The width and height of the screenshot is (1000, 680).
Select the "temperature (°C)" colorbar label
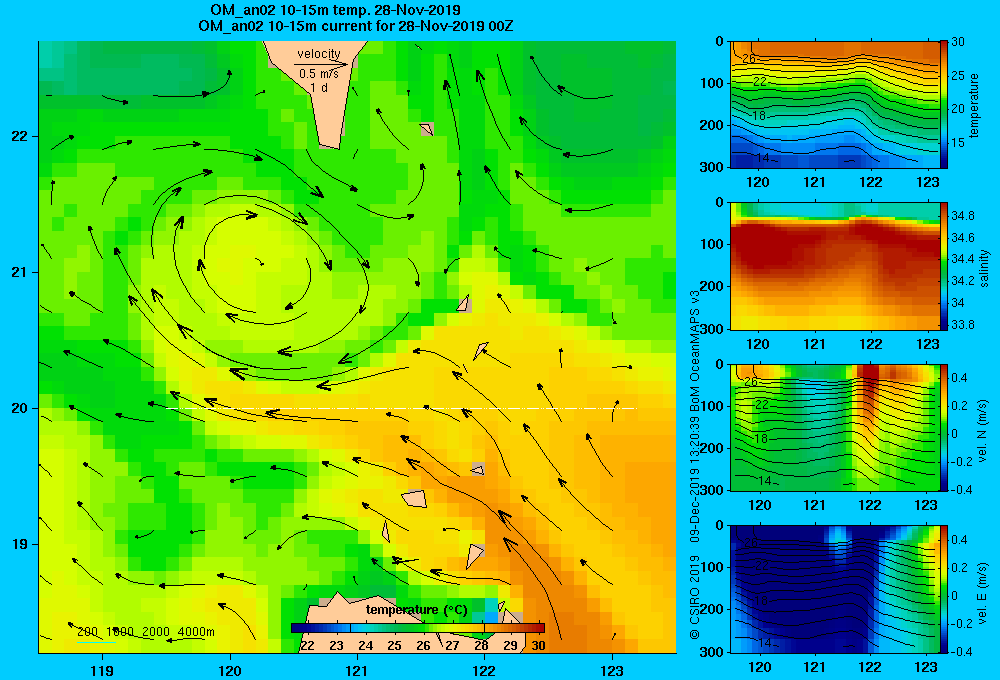pos(416,610)
